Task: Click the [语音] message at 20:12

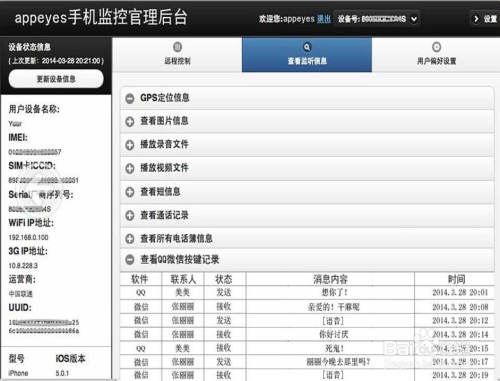Action: pos(333,321)
